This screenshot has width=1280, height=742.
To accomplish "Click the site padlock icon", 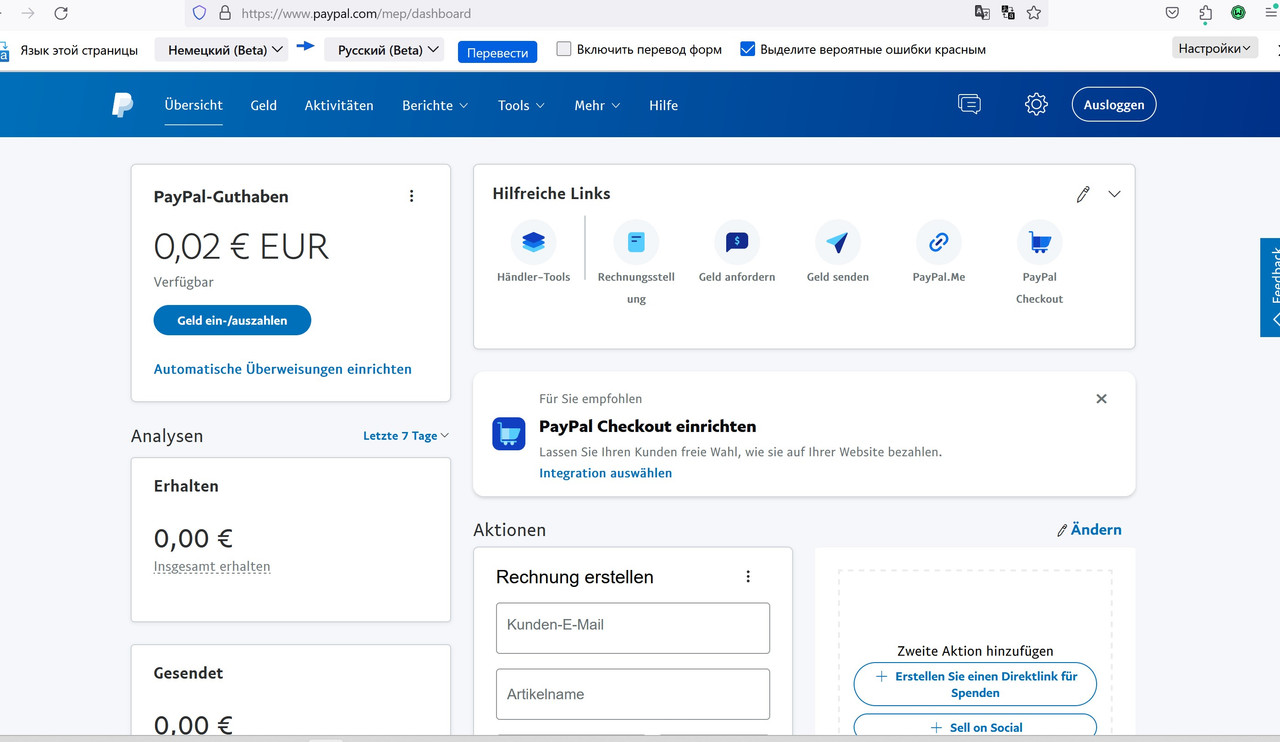I will click(x=224, y=13).
